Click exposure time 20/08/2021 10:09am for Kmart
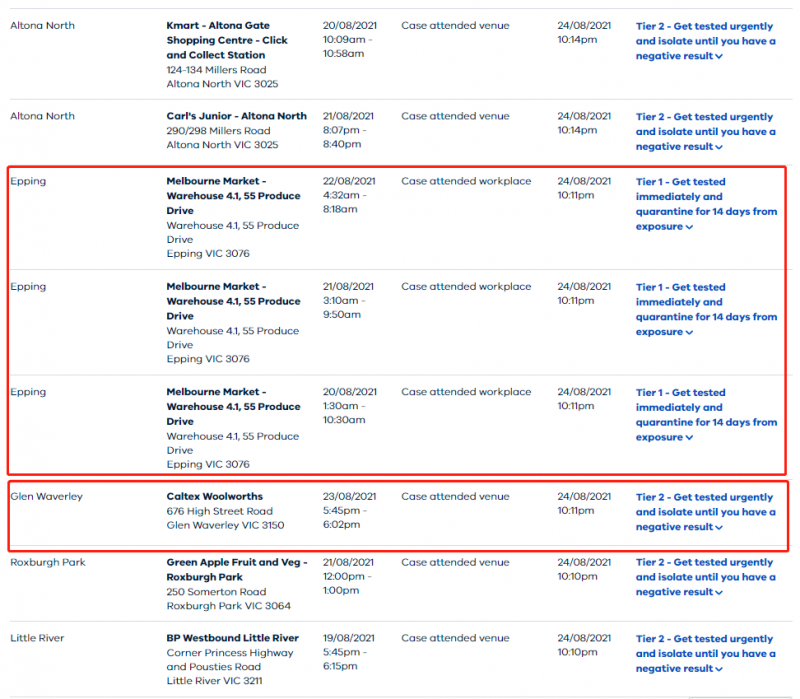800x699 pixels. tap(349, 39)
